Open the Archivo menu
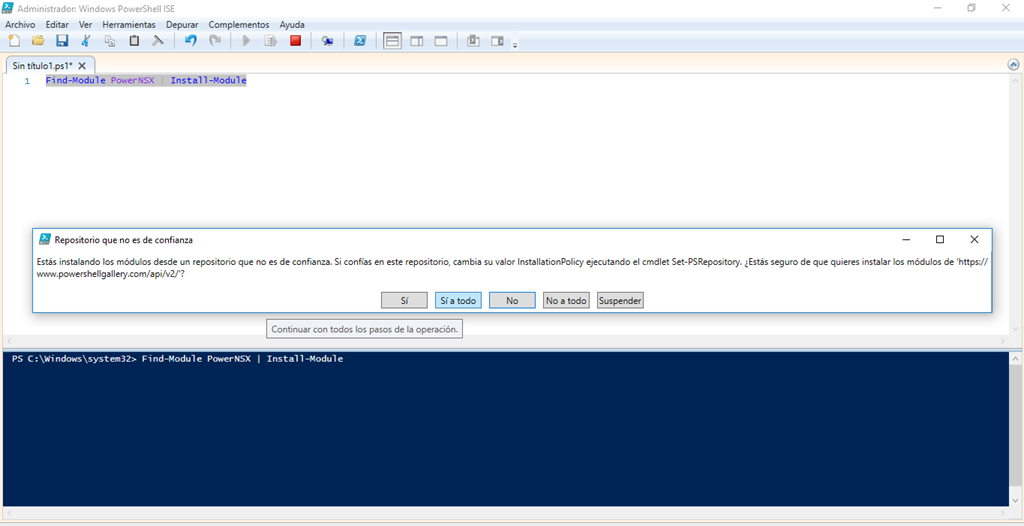1024x526 pixels. pyautogui.click(x=20, y=24)
